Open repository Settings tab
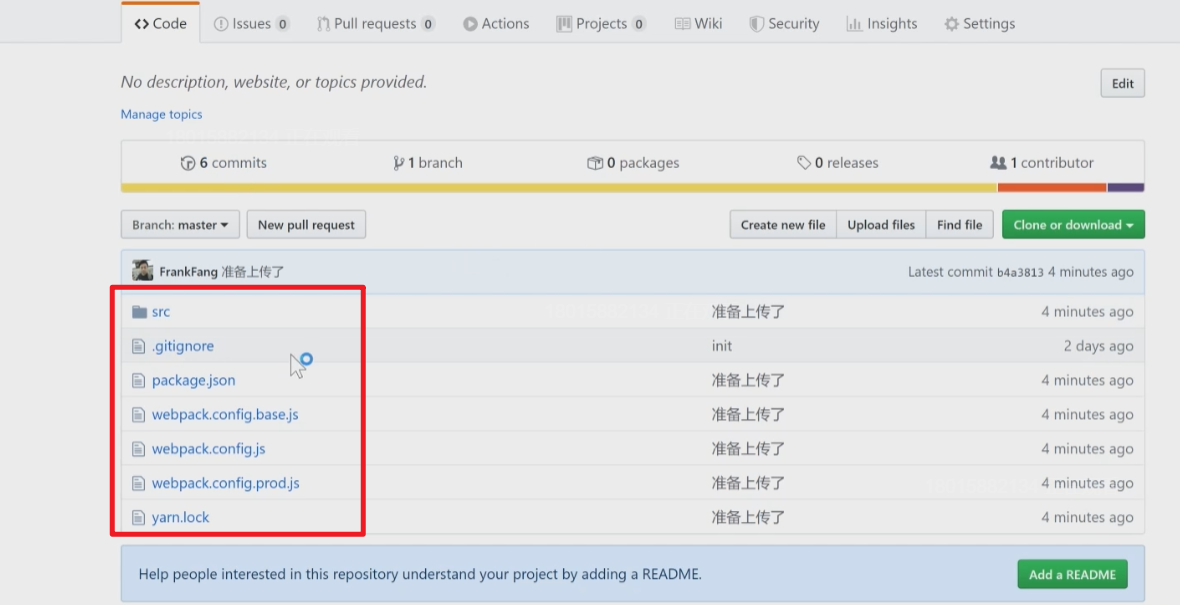Screen dimensions: 1180x605 coord(979,23)
